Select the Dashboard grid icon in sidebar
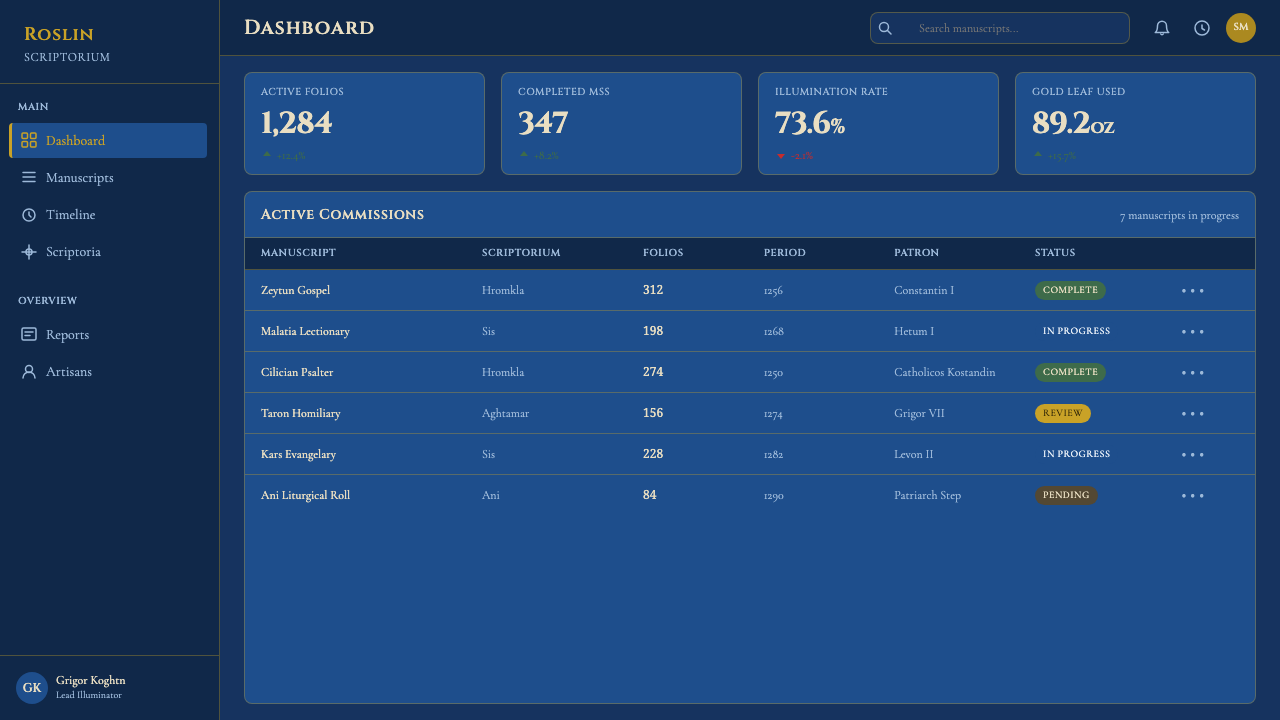The height and width of the screenshot is (720, 1280). point(29,140)
